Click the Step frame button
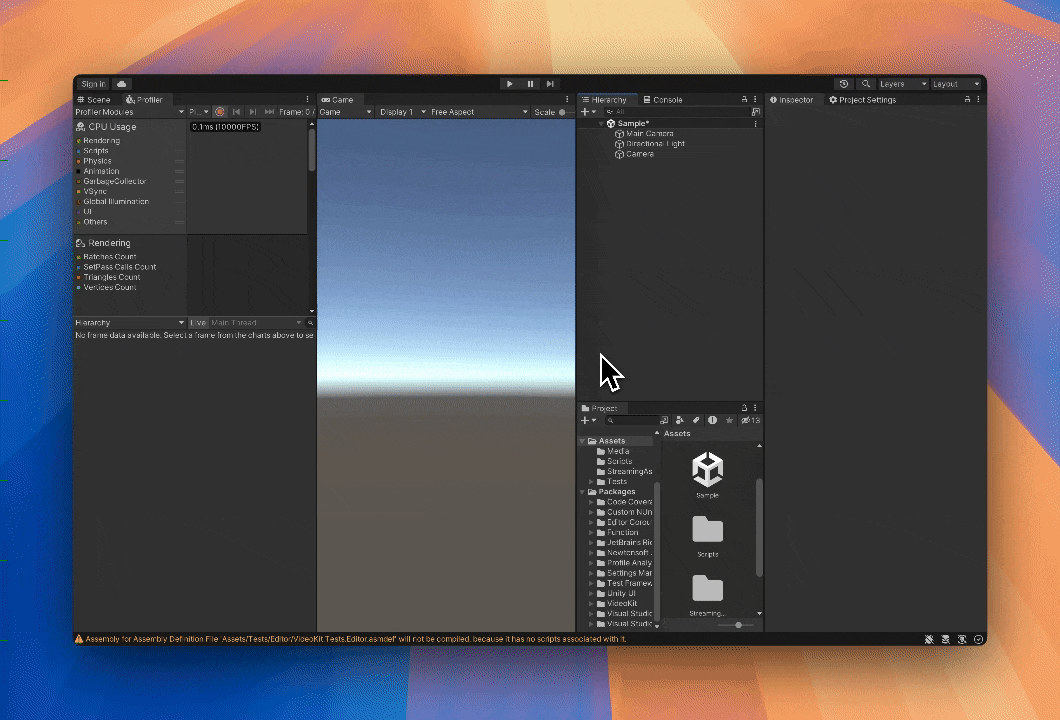Viewport: 1060px width, 720px height. (x=550, y=84)
